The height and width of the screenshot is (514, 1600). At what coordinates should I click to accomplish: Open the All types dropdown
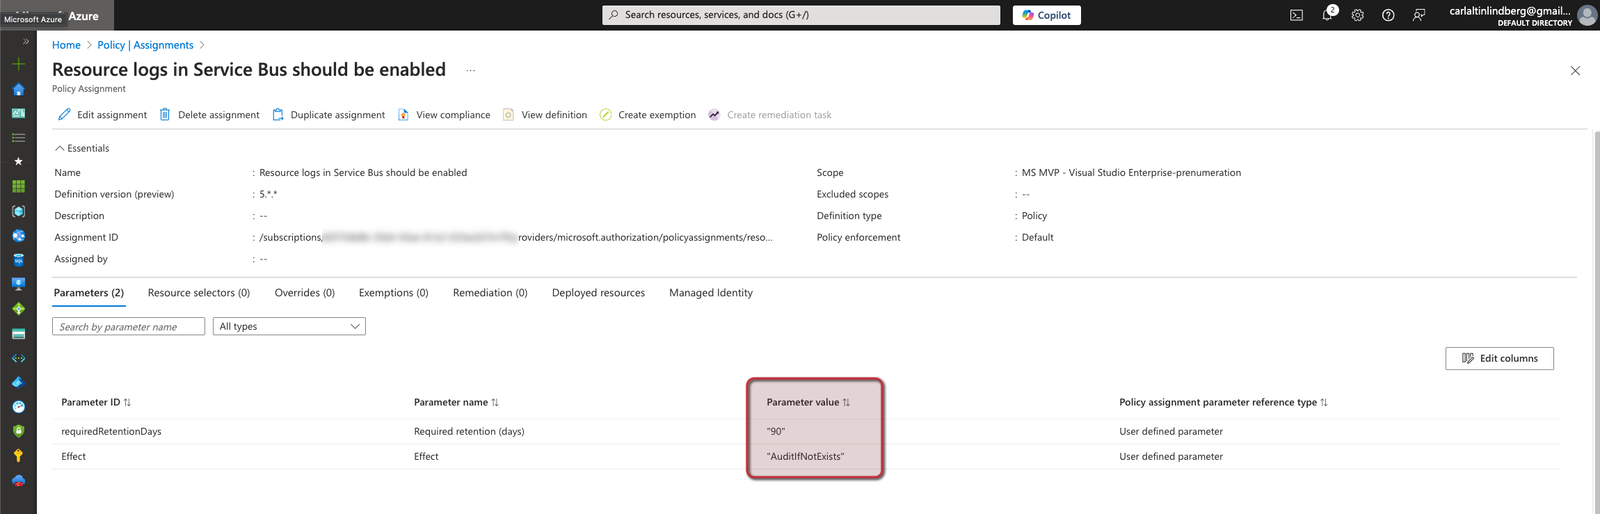point(289,326)
